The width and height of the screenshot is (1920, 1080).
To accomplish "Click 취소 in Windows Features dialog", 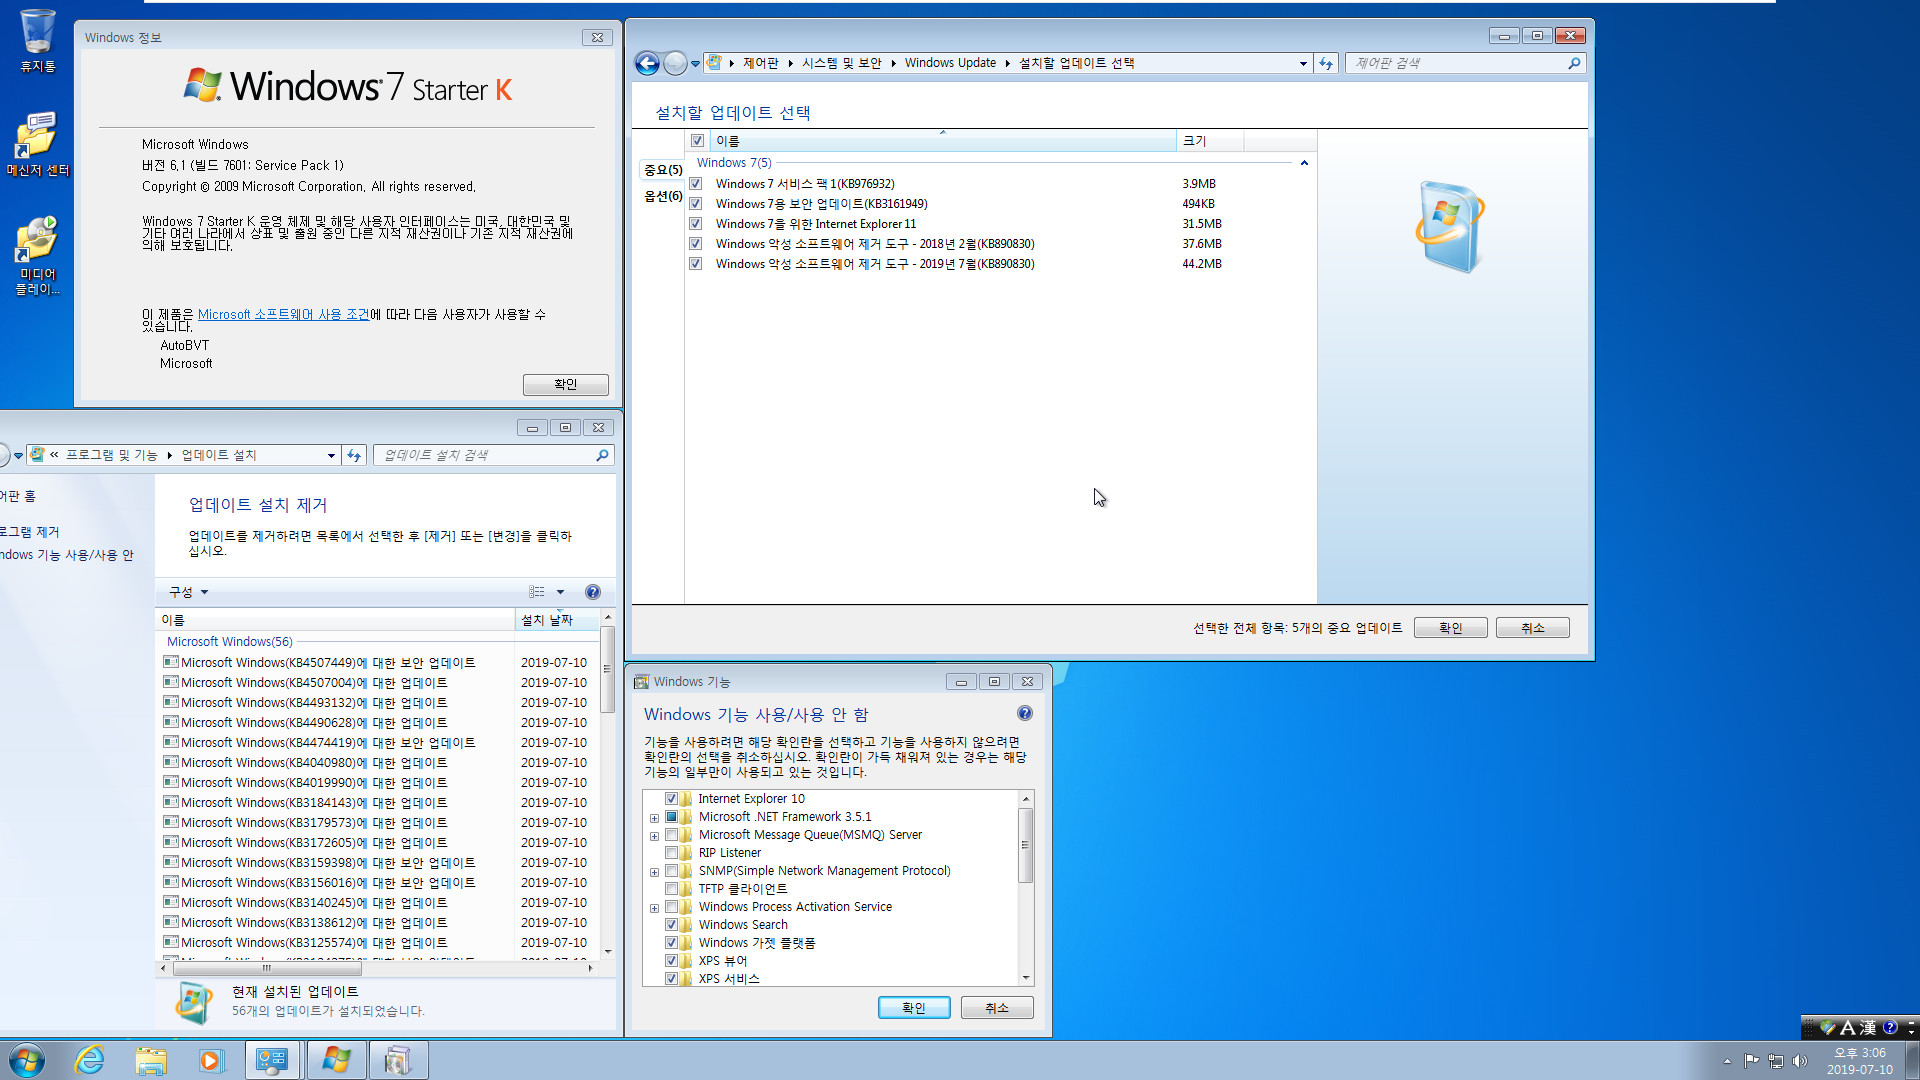I will [x=997, y=1008].
